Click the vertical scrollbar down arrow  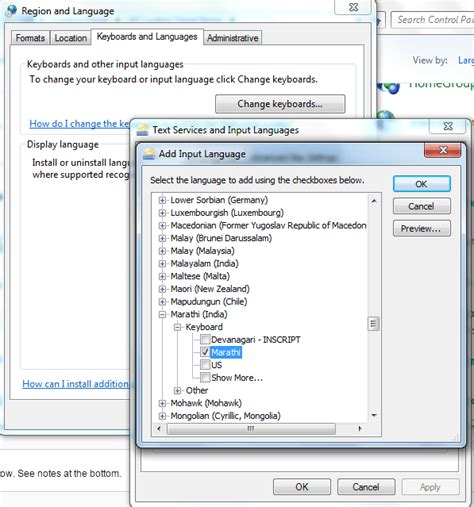click(x=374, y=415)
